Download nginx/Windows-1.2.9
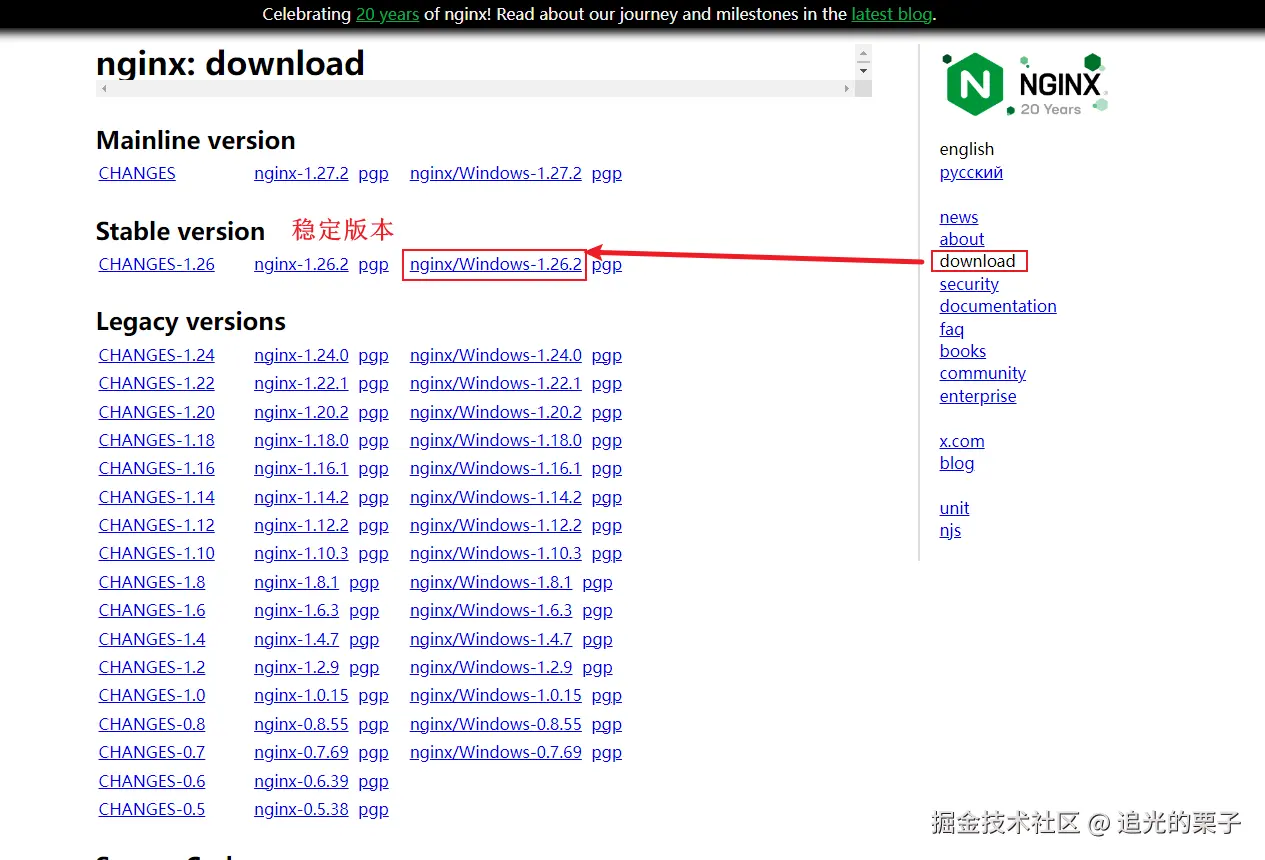Screen dimensions: 1265x860 (x=491, y=667)
